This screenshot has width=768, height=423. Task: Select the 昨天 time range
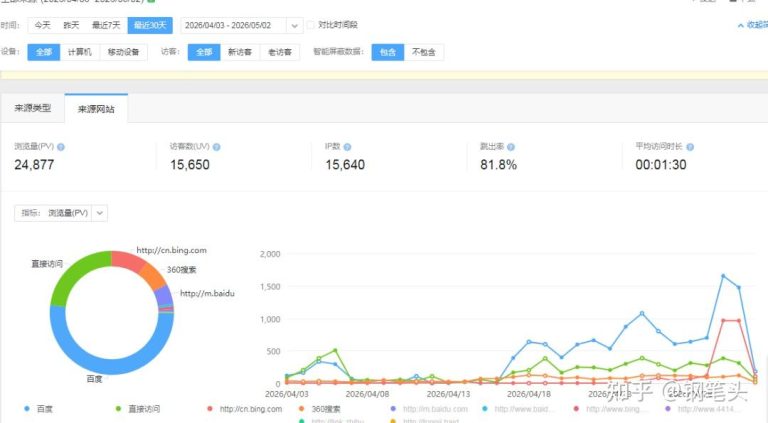(71, 25)
